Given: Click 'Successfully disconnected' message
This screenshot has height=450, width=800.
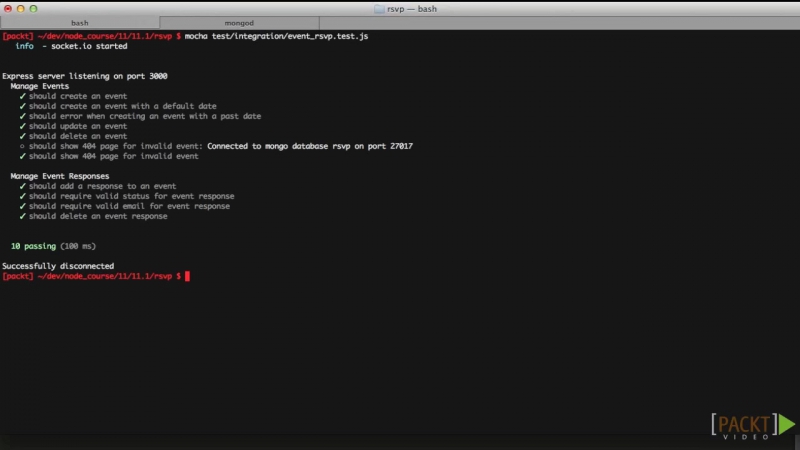Looking at the screenshot, I should pyautogui.click(x=58, y=266).
